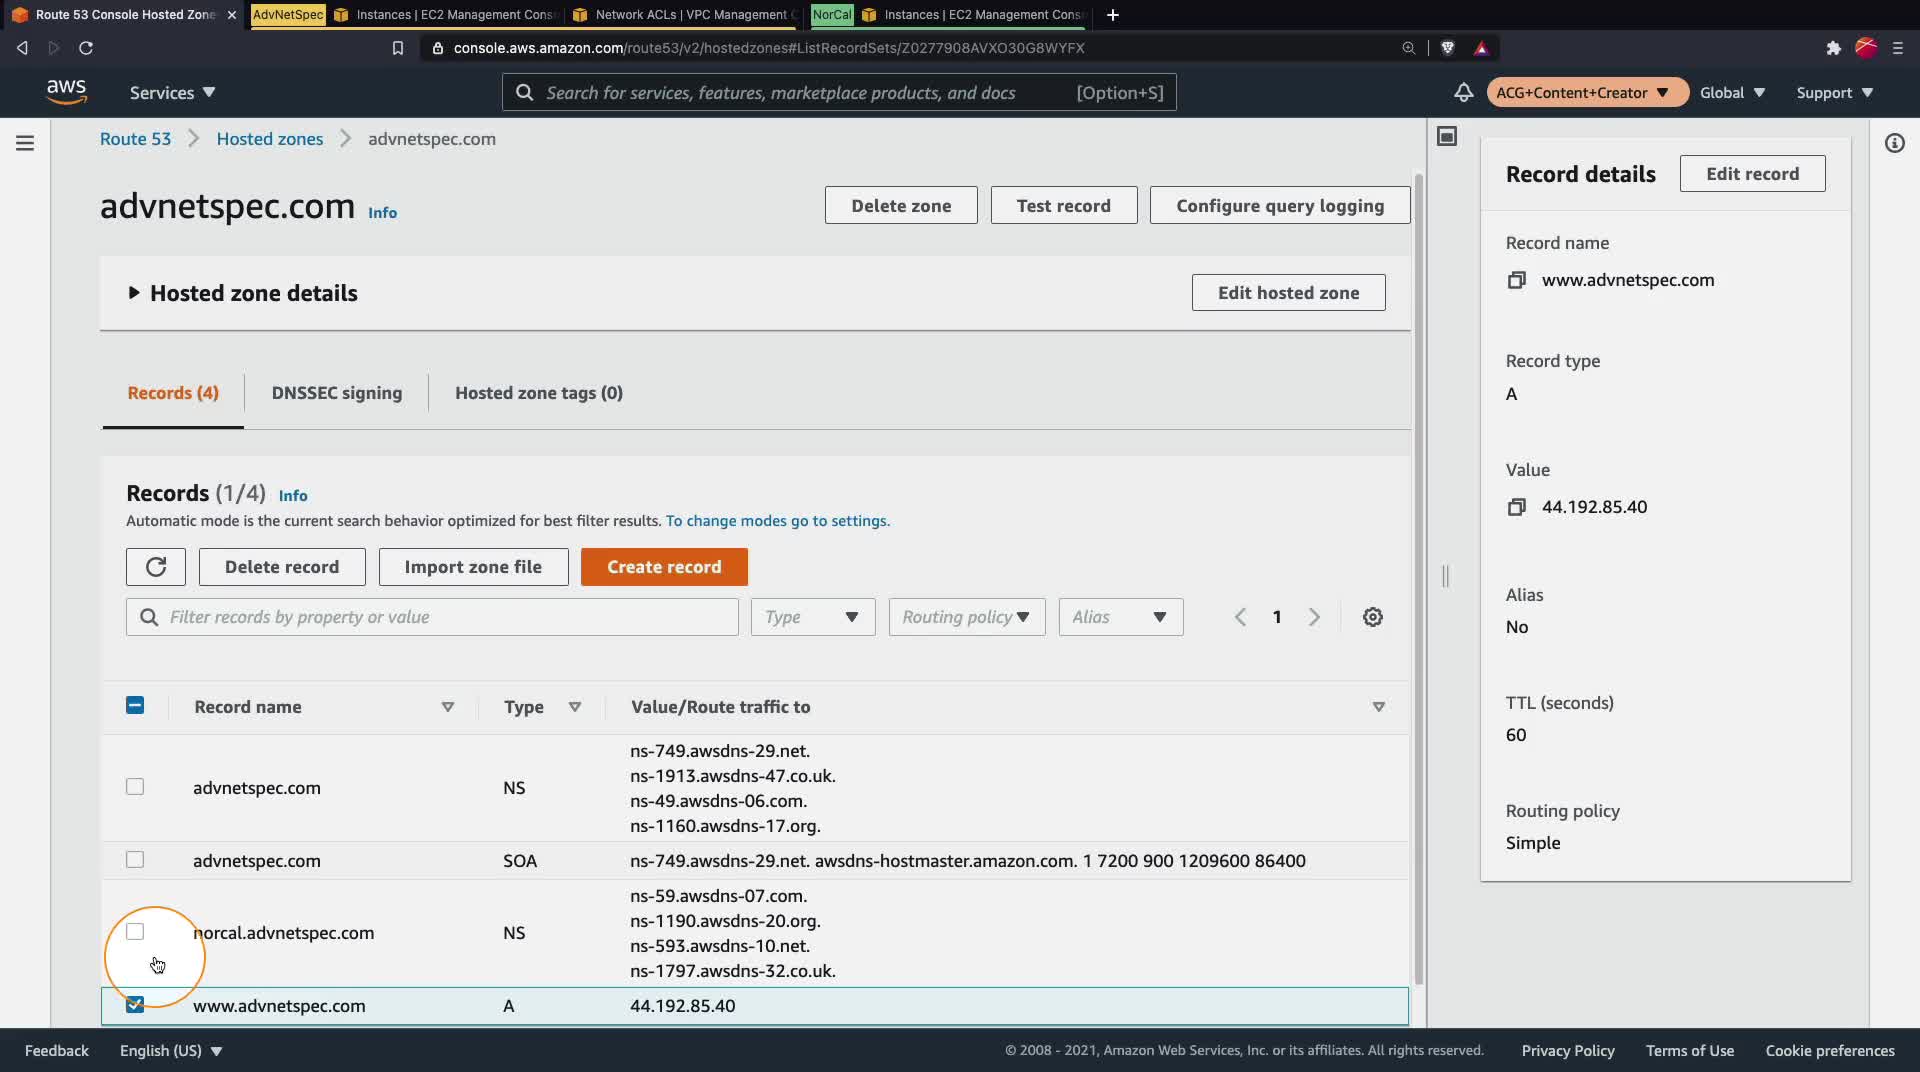Open records table settings gear

tap(1373, 617)
